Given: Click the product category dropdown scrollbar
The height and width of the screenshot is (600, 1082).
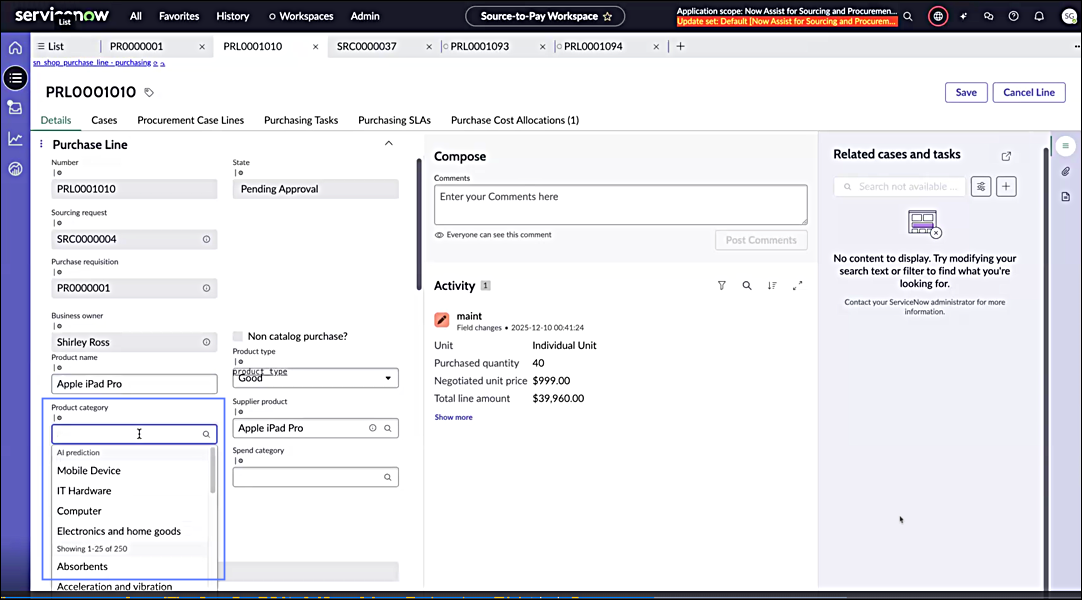Looking at the screenshot, I should coord(213,471).
